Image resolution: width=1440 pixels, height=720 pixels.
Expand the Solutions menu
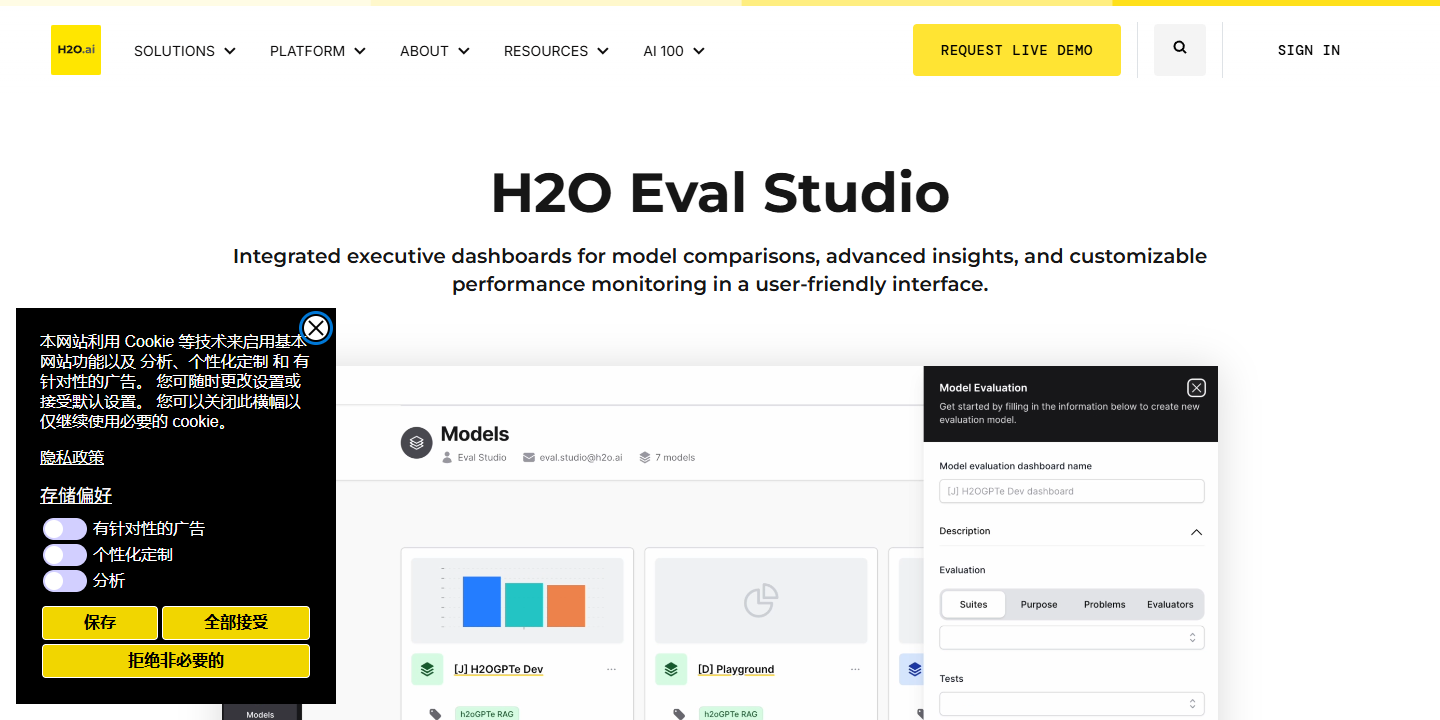pyautogui.click(x=185, y=51)
